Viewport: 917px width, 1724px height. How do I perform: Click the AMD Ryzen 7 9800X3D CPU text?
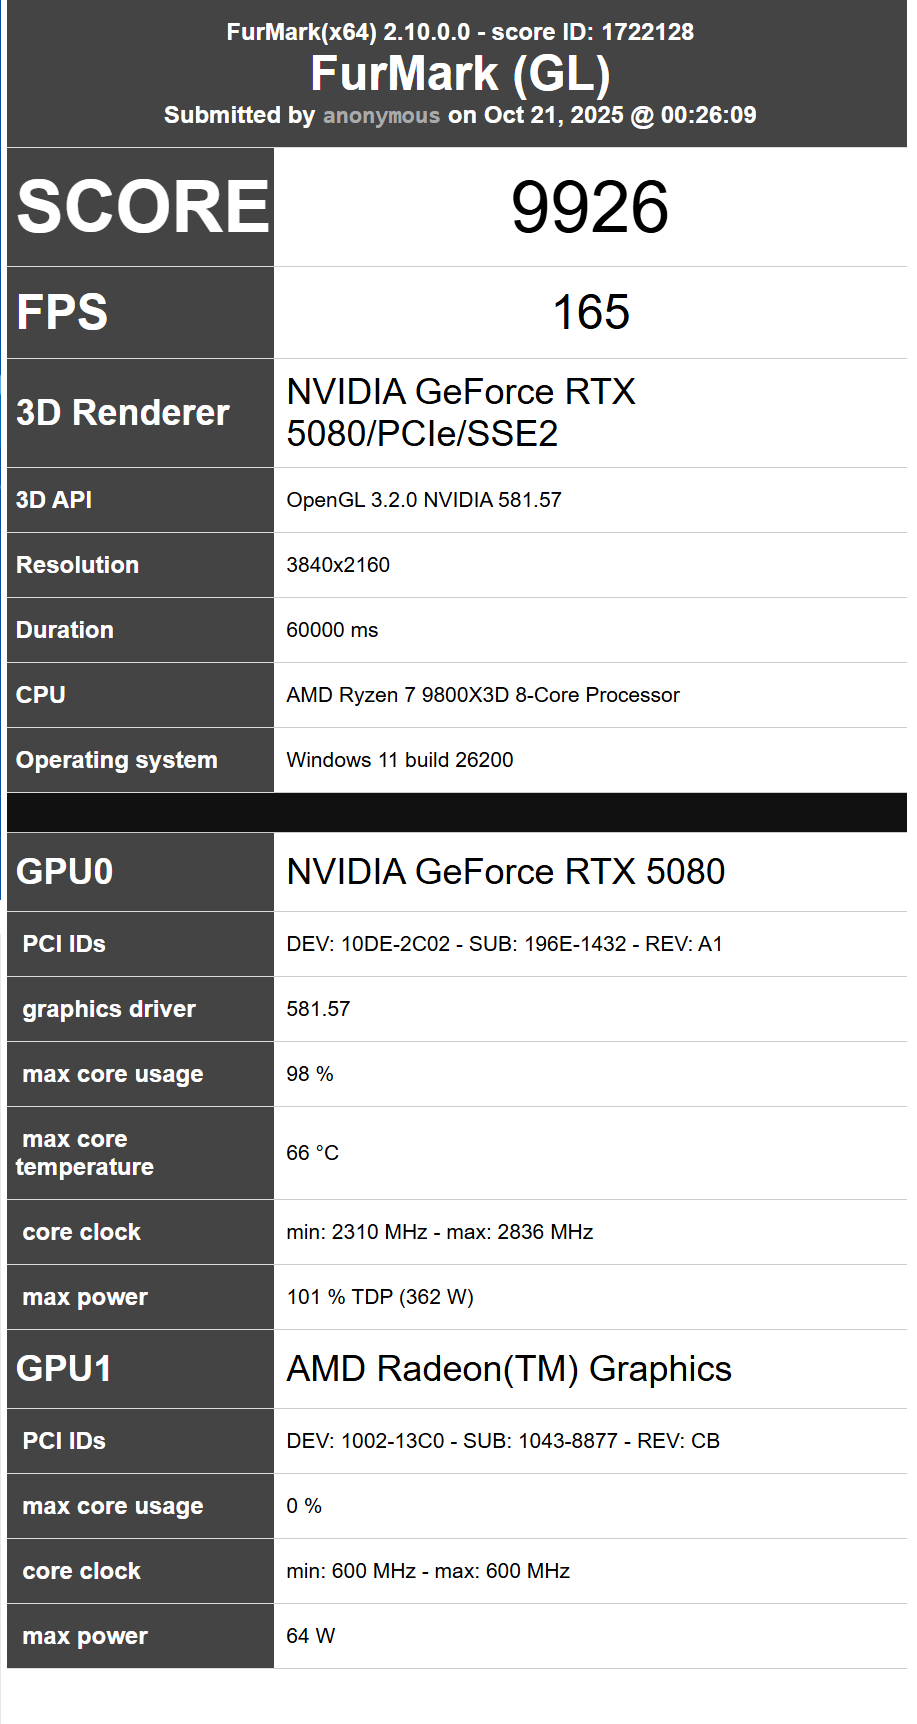click(483, 695)
